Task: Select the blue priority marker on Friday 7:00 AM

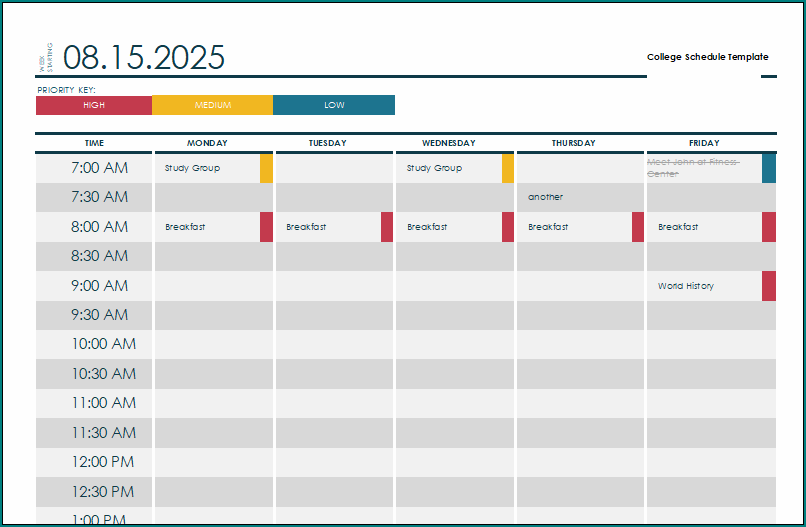Action: click(x=768, y=168)
